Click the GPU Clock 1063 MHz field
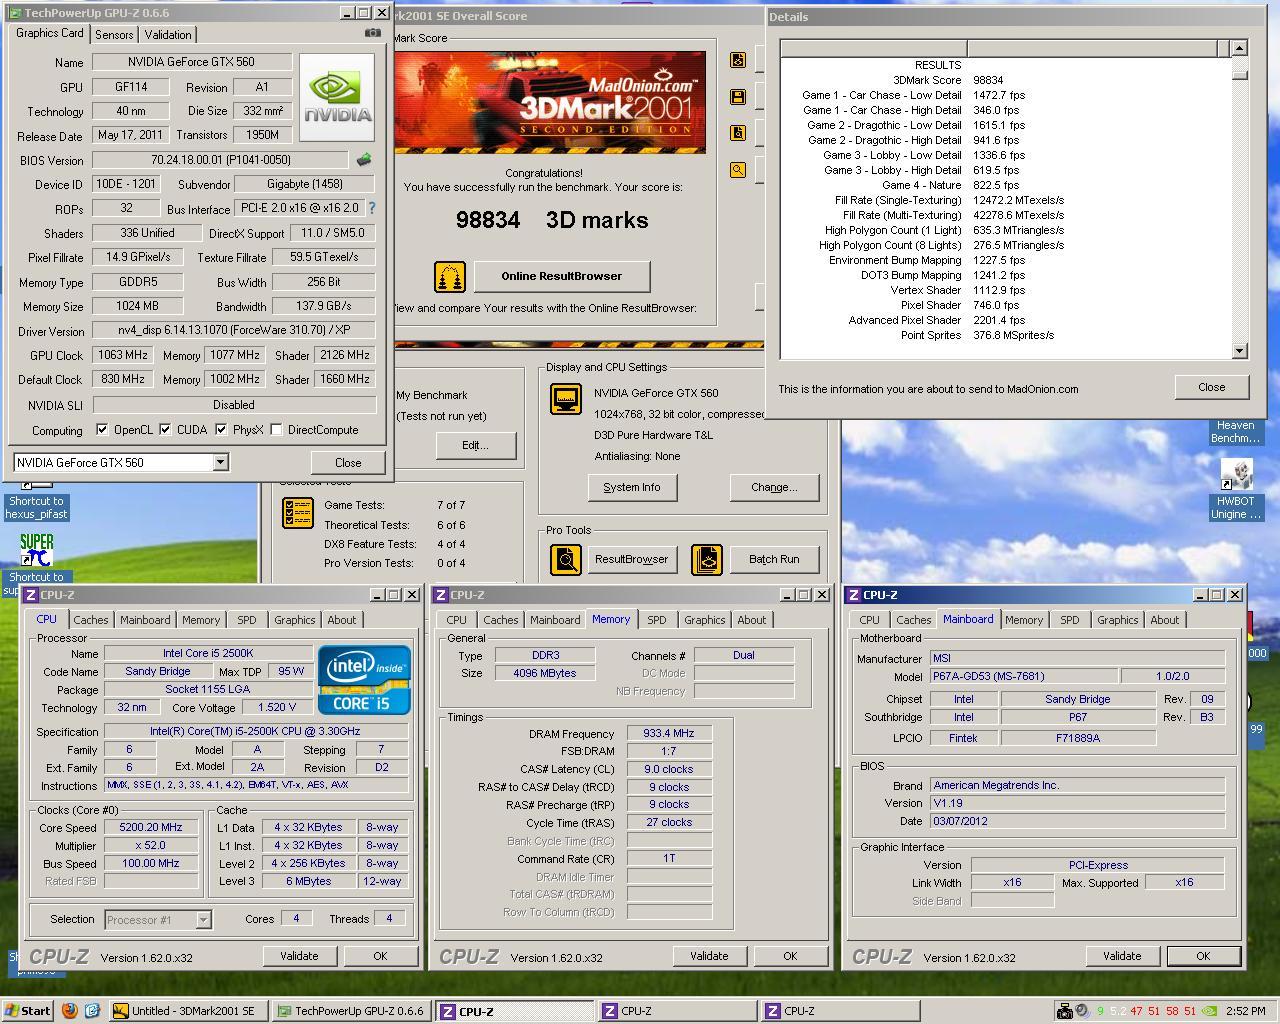The height and width of the screenshot is (1024, 1280). [123, 355]
